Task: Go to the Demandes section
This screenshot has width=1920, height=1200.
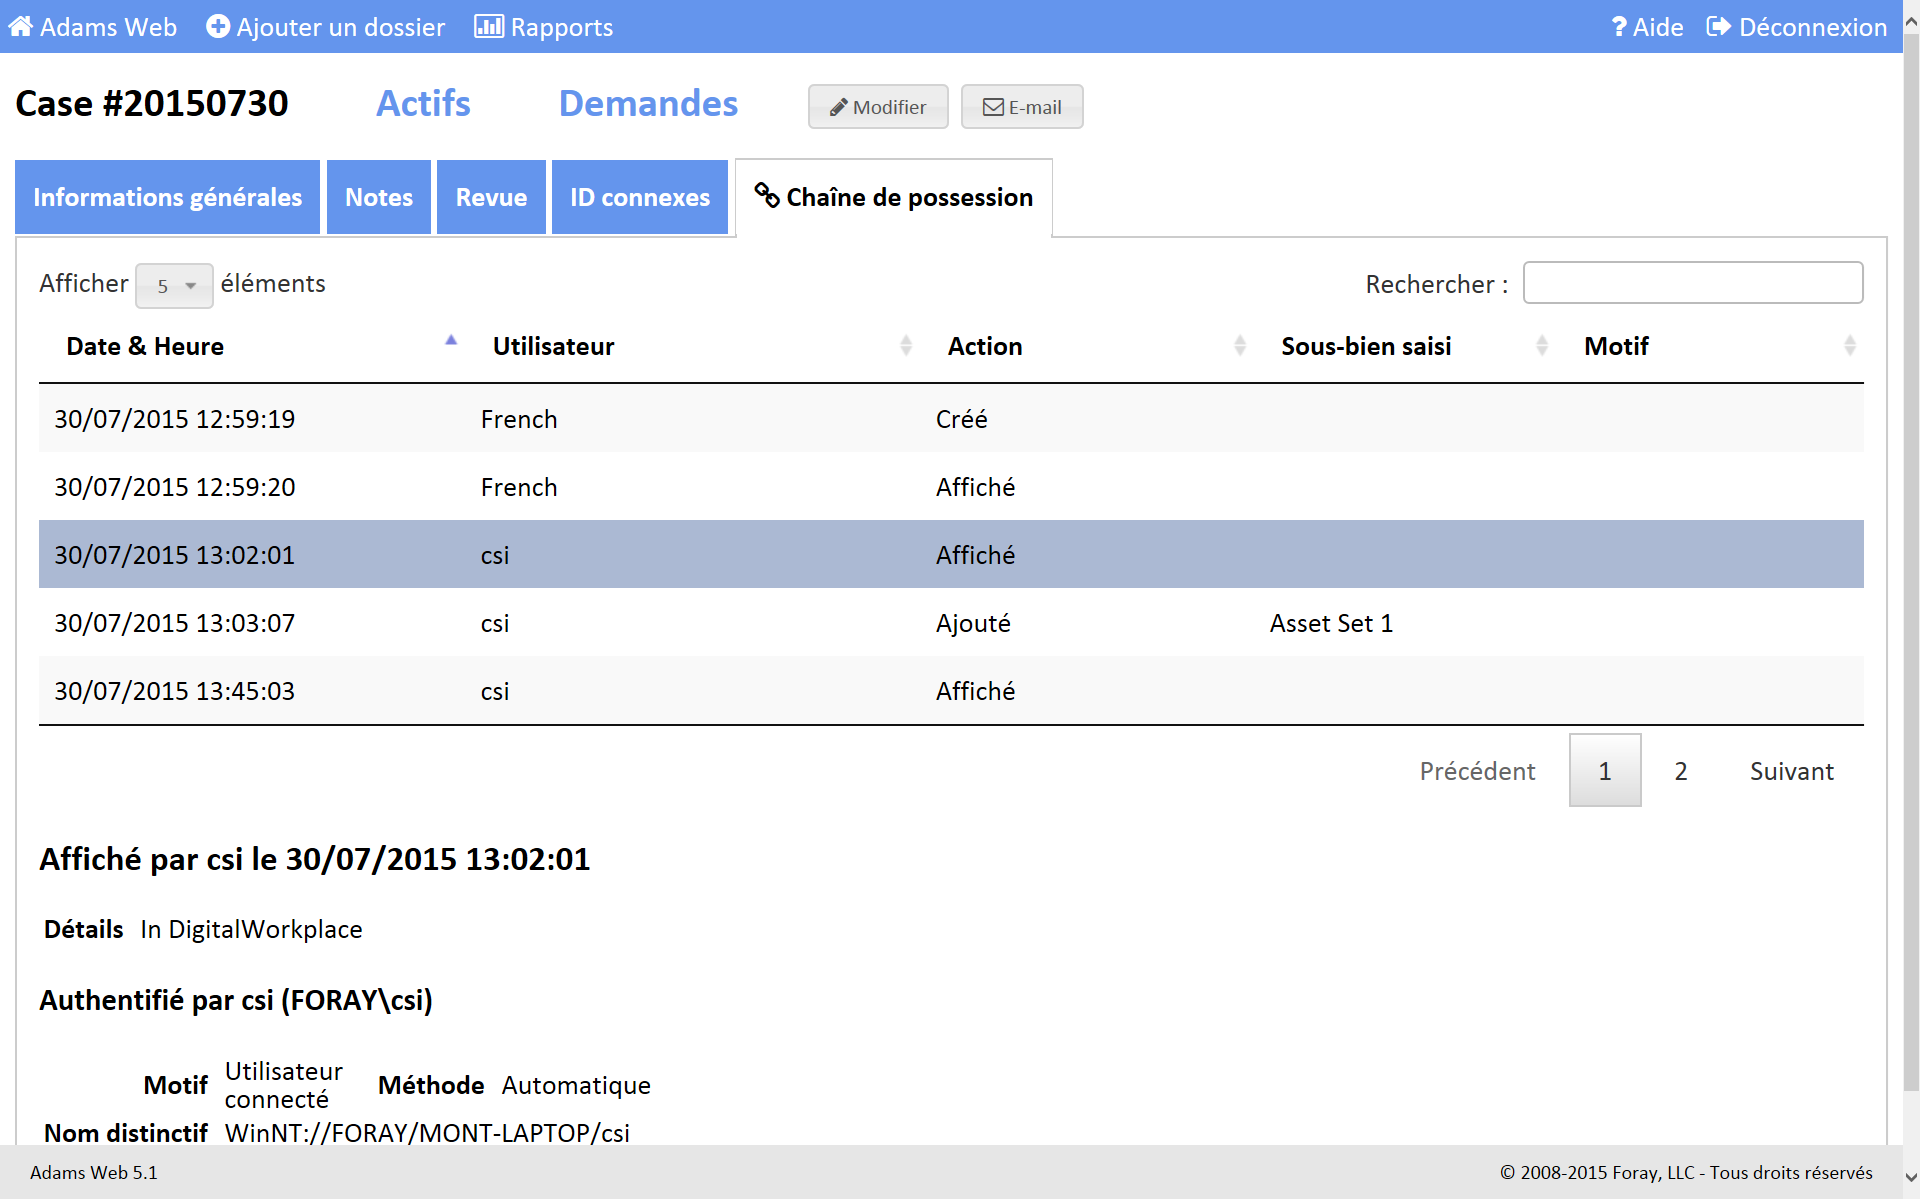Action: tap(648, 104)
